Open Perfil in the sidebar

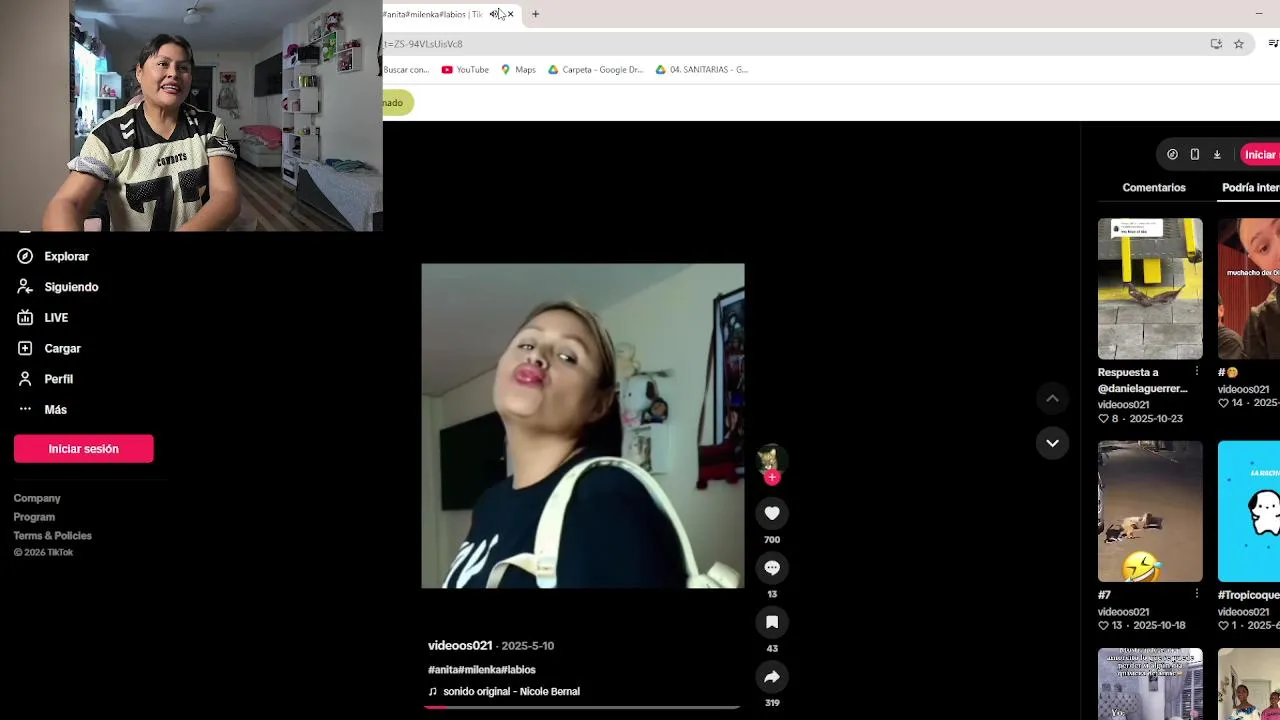point(46,379)
